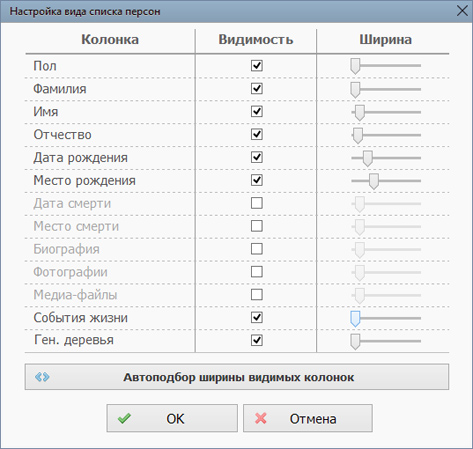Viewport: 473px width, 449px height.
Task: Enable visibility for Биография column
Action: coord(257,249)
